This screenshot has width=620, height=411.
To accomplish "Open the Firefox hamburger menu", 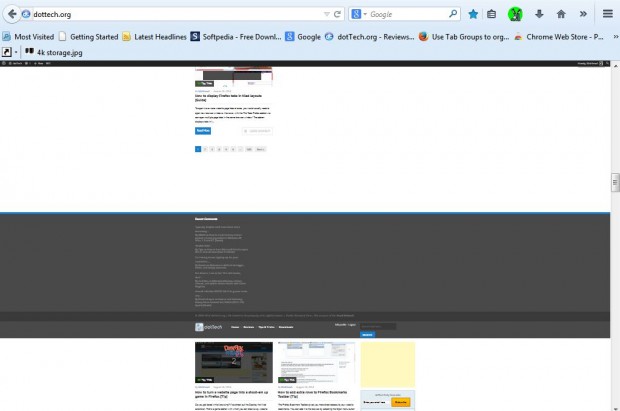I will pyautogui.click(x=608, y=14).
